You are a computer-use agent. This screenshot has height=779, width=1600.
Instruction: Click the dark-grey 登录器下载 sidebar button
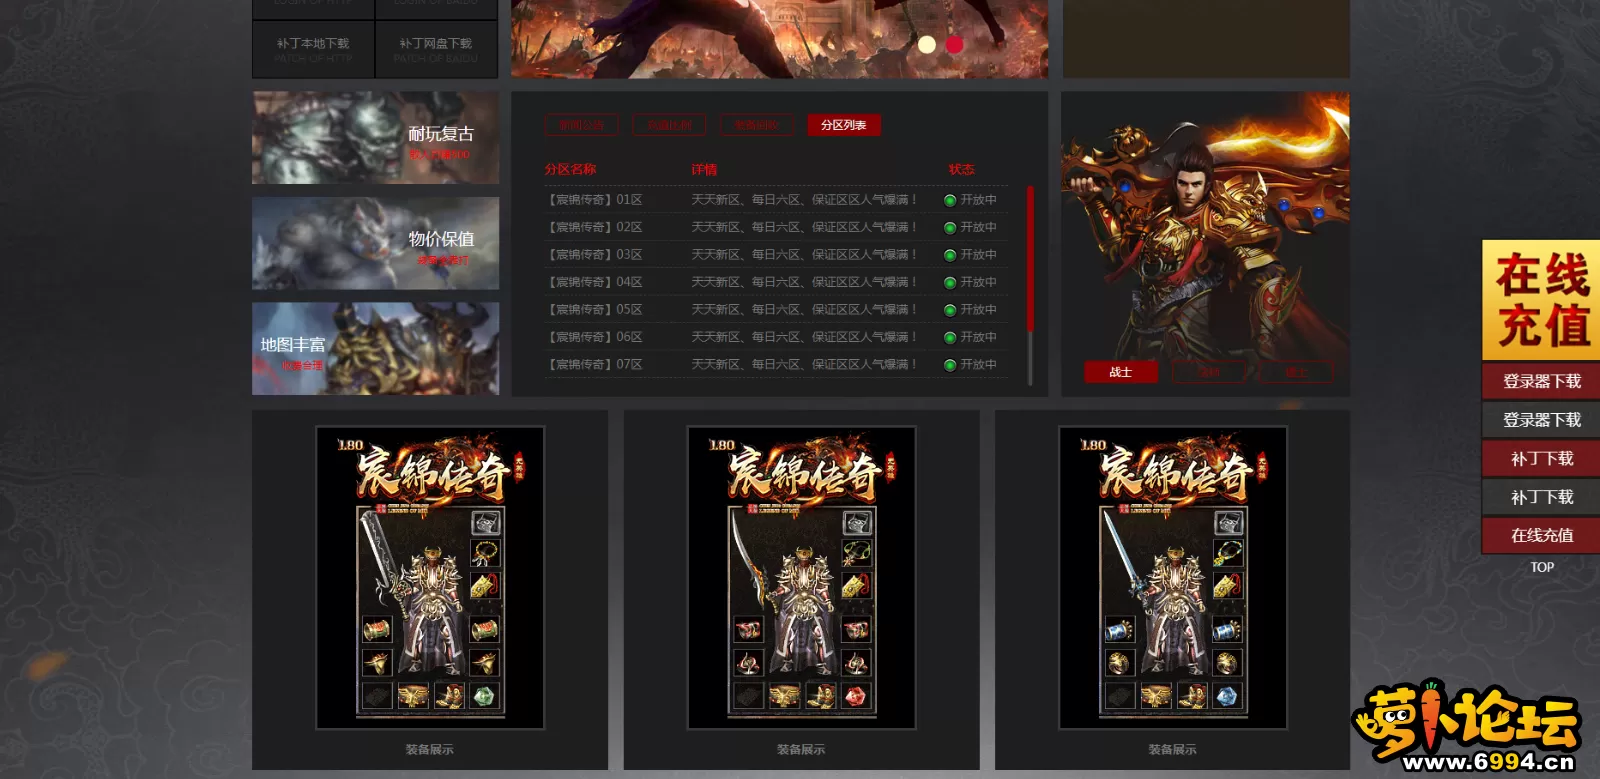click(x=1541, y=420)
